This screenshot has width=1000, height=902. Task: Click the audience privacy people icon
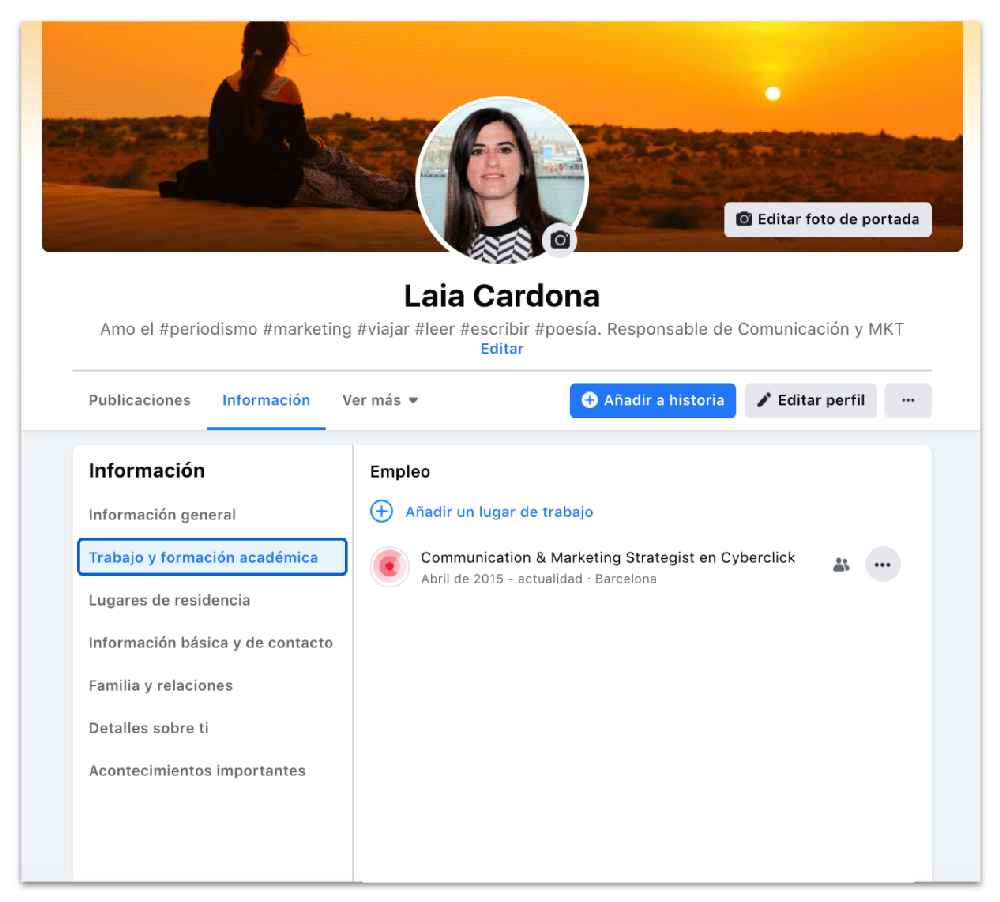point(841,565)
